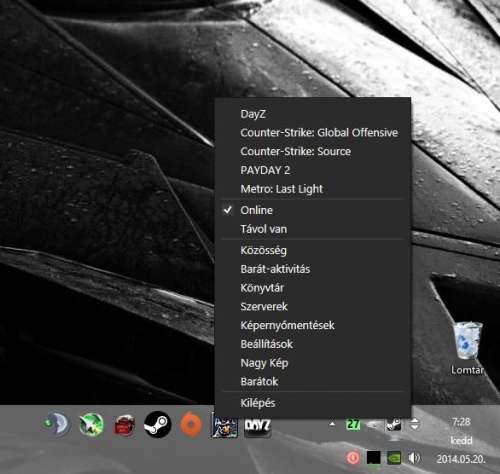
Task: Open the NVIDIA tray icon
Action: coord(394,458)
